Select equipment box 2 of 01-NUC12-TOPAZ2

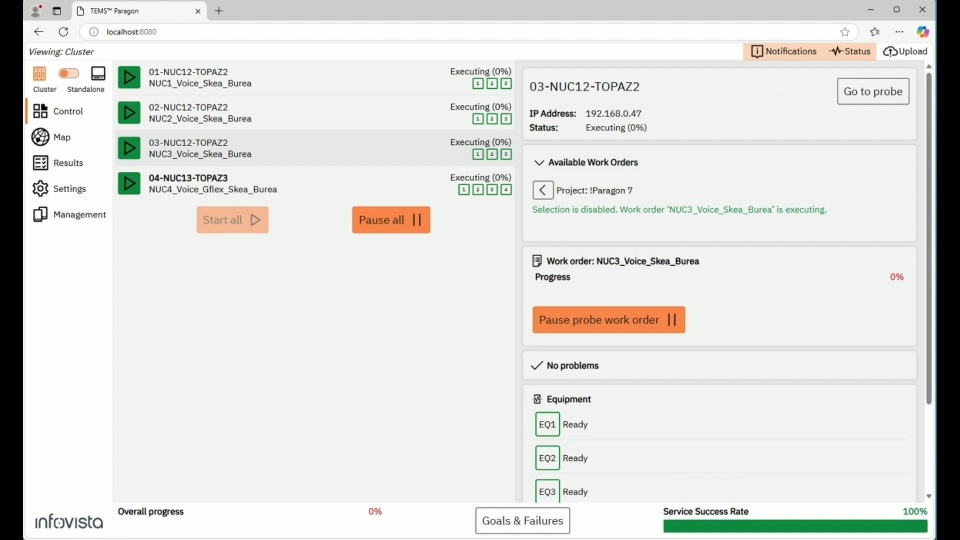pyautogui.click(x=492, y=83)
